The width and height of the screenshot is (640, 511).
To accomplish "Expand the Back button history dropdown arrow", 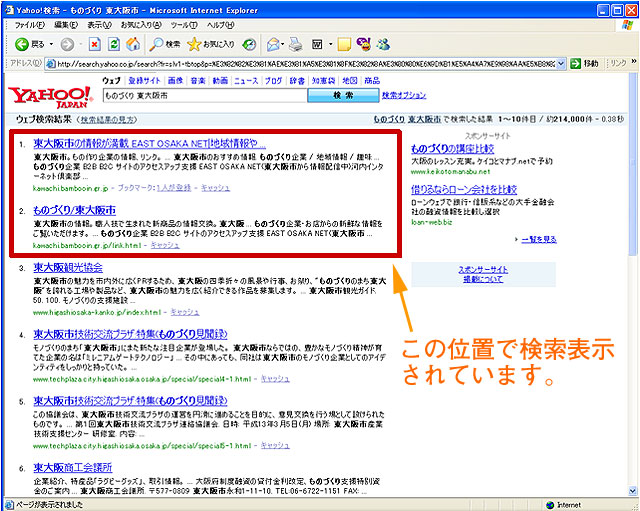I will (x=51, y=44).
